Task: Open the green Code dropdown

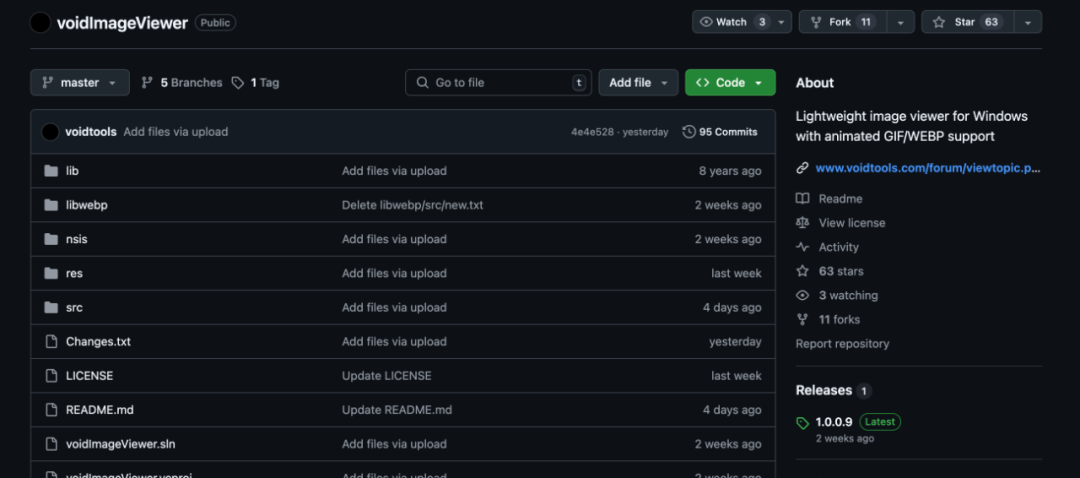Action: click(x=730, y=83)
